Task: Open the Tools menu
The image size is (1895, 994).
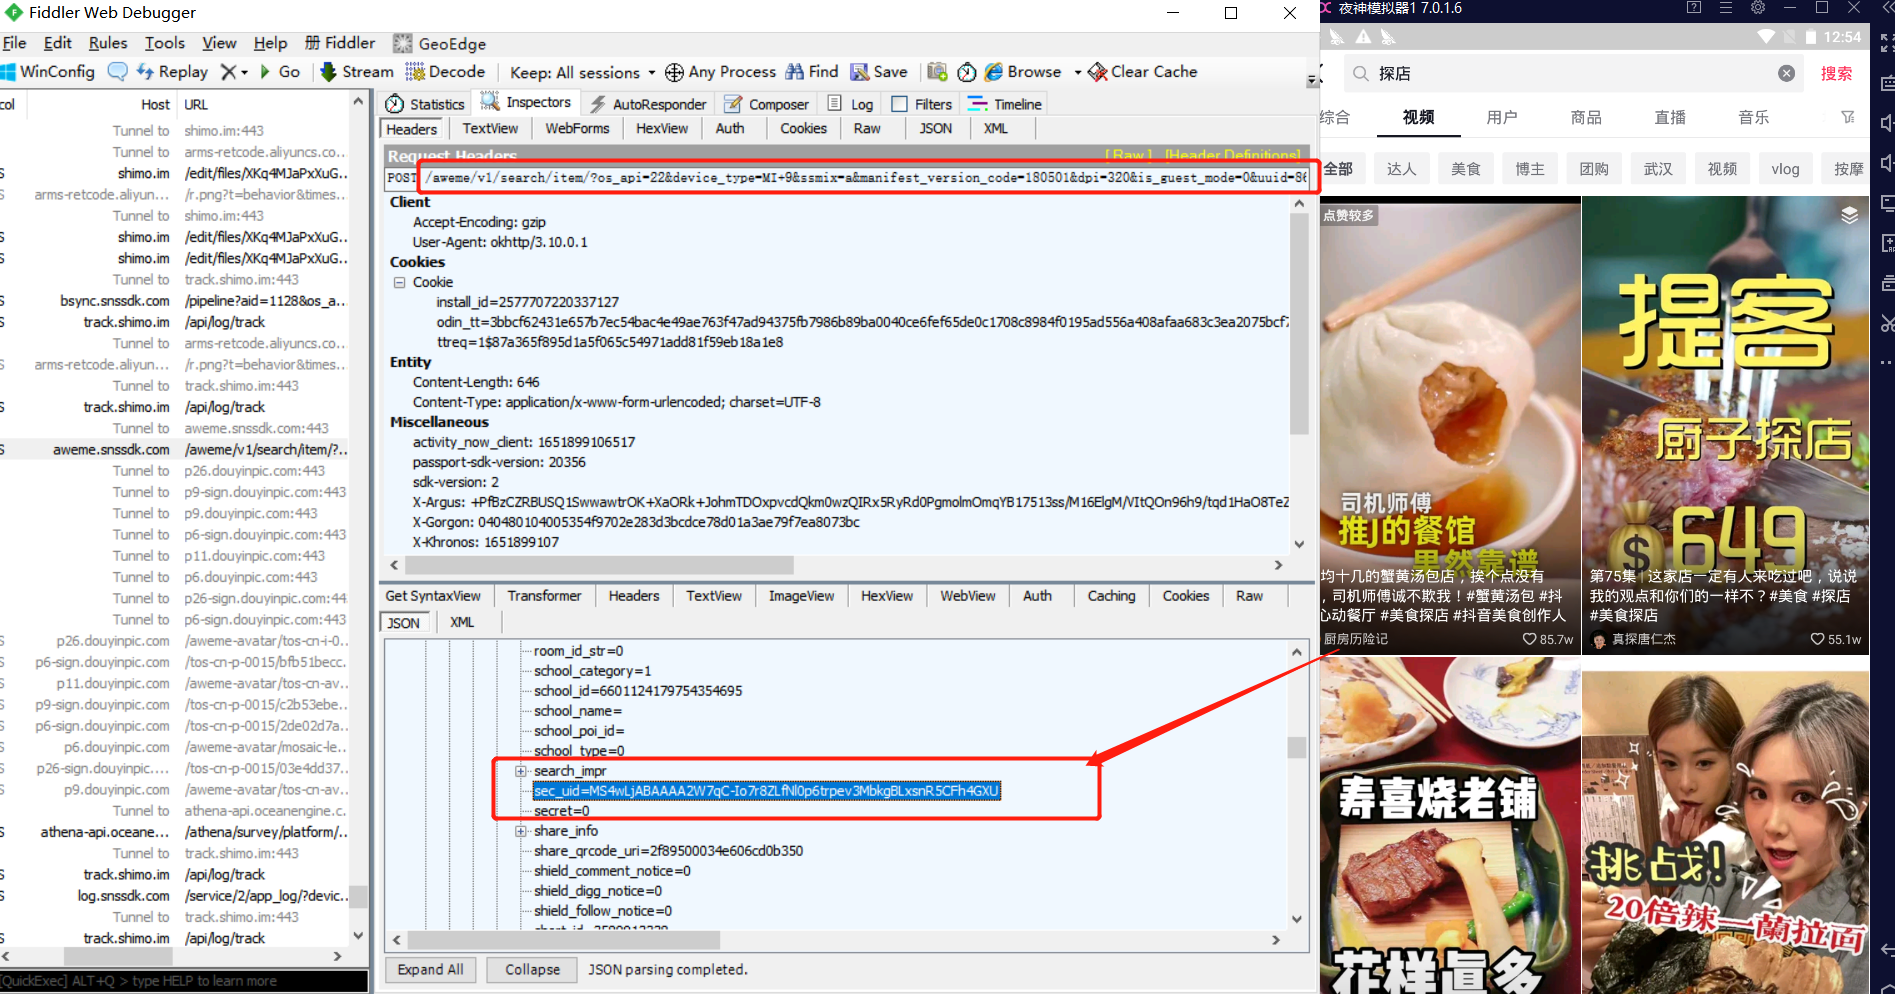Action: (165, 43)
